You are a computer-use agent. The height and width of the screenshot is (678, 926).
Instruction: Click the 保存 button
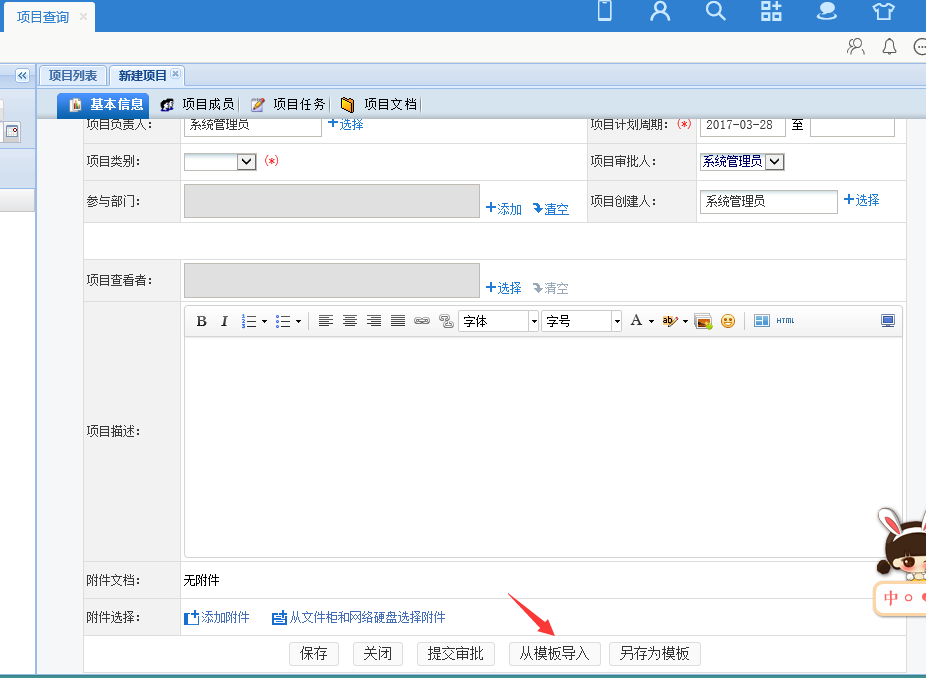pos(313,654)
